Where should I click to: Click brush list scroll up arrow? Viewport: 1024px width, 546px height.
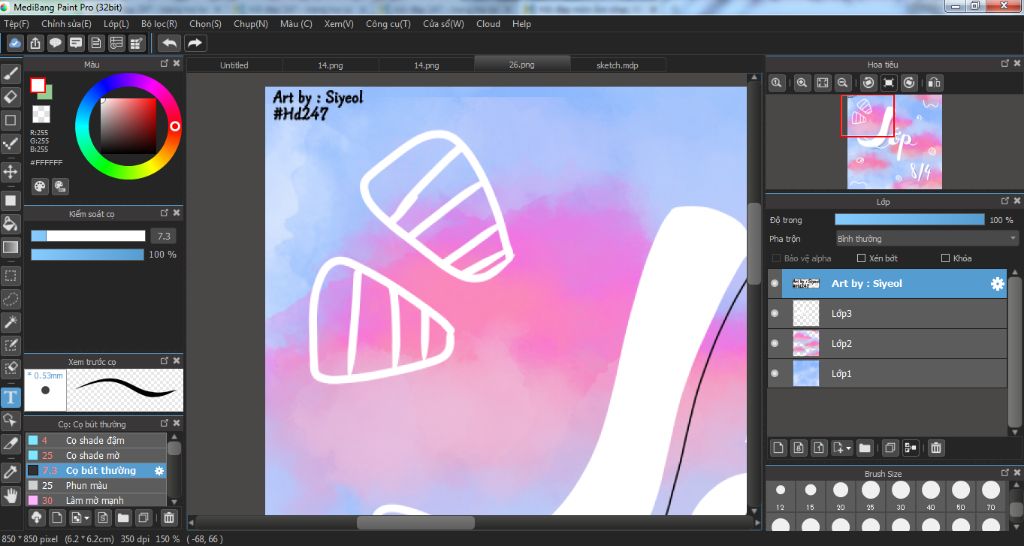(174, 436)
